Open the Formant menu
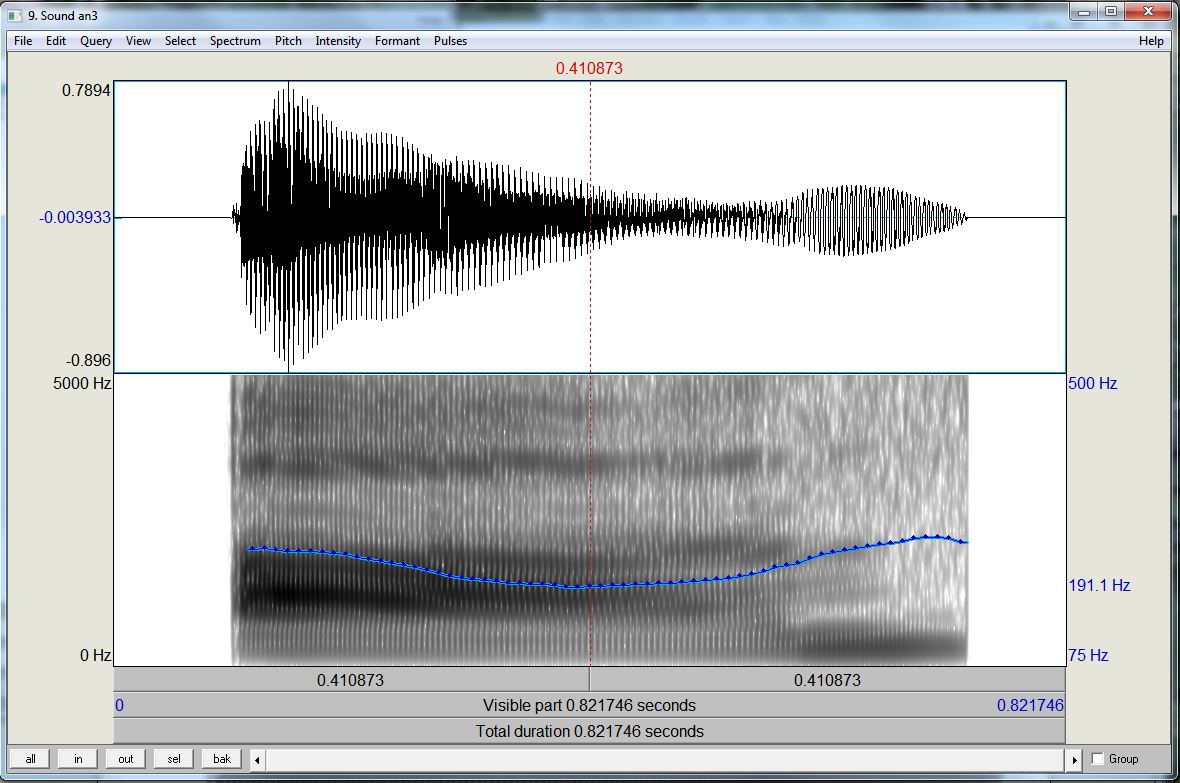 click(397, 41)
